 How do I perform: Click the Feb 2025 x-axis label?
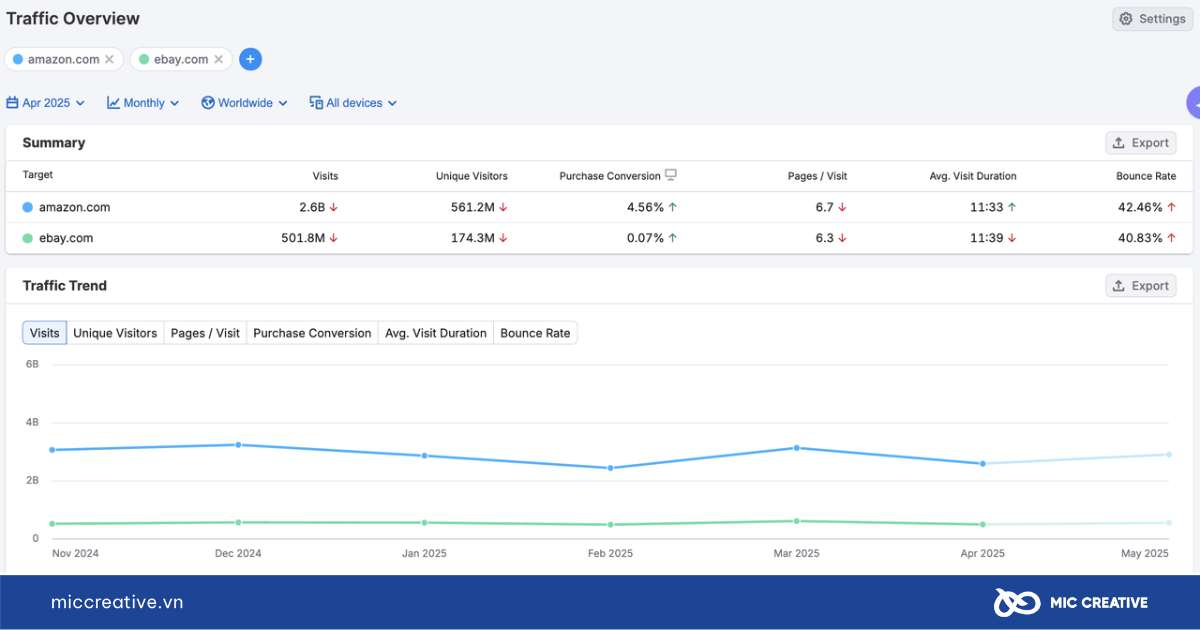pos(610,554)
